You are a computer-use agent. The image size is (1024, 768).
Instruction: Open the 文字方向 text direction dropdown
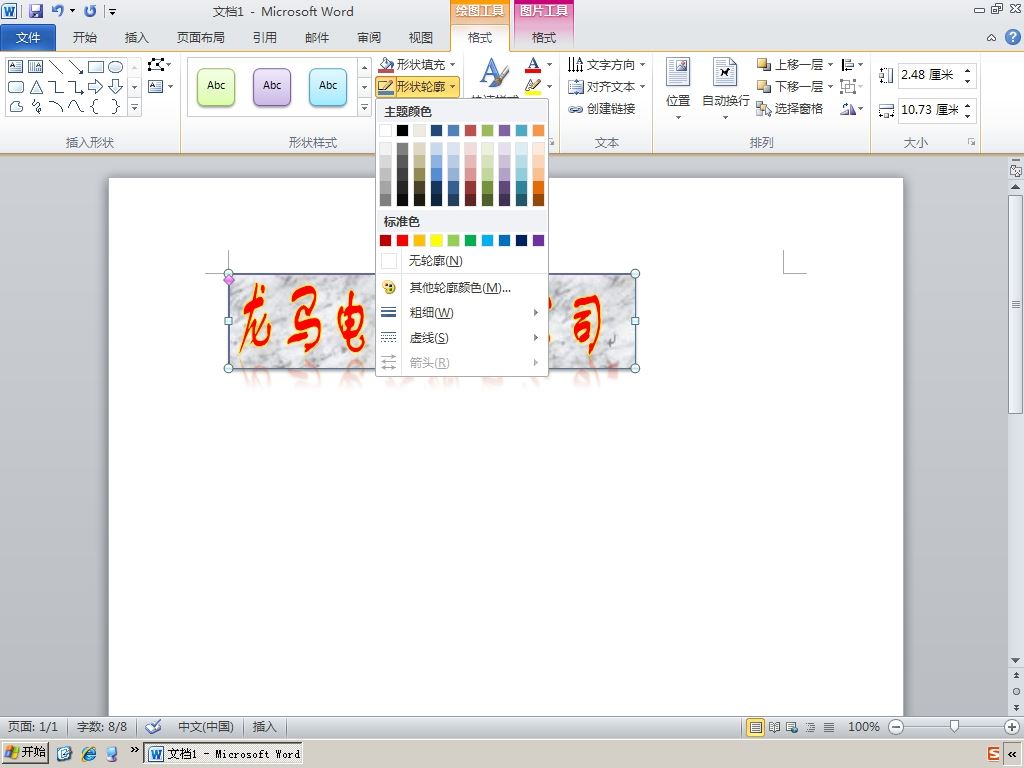point(607,65)
